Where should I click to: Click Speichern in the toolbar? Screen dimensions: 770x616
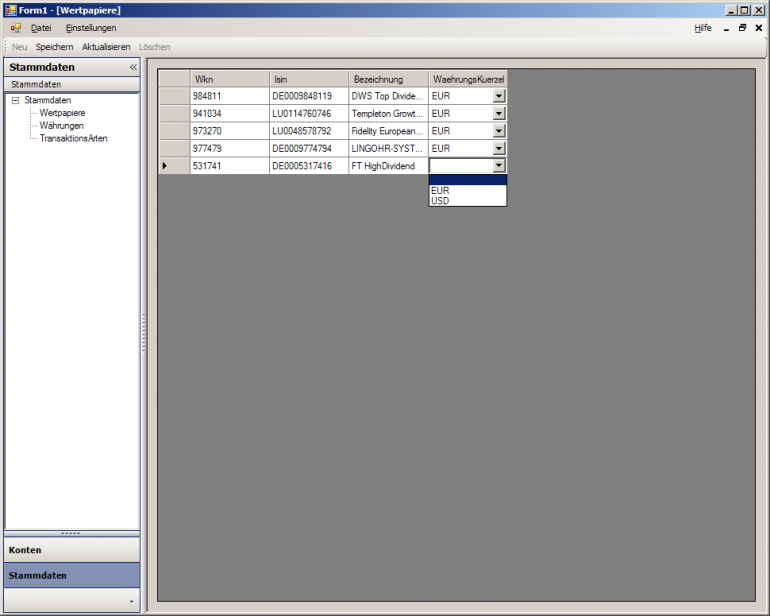coord(55,47)
